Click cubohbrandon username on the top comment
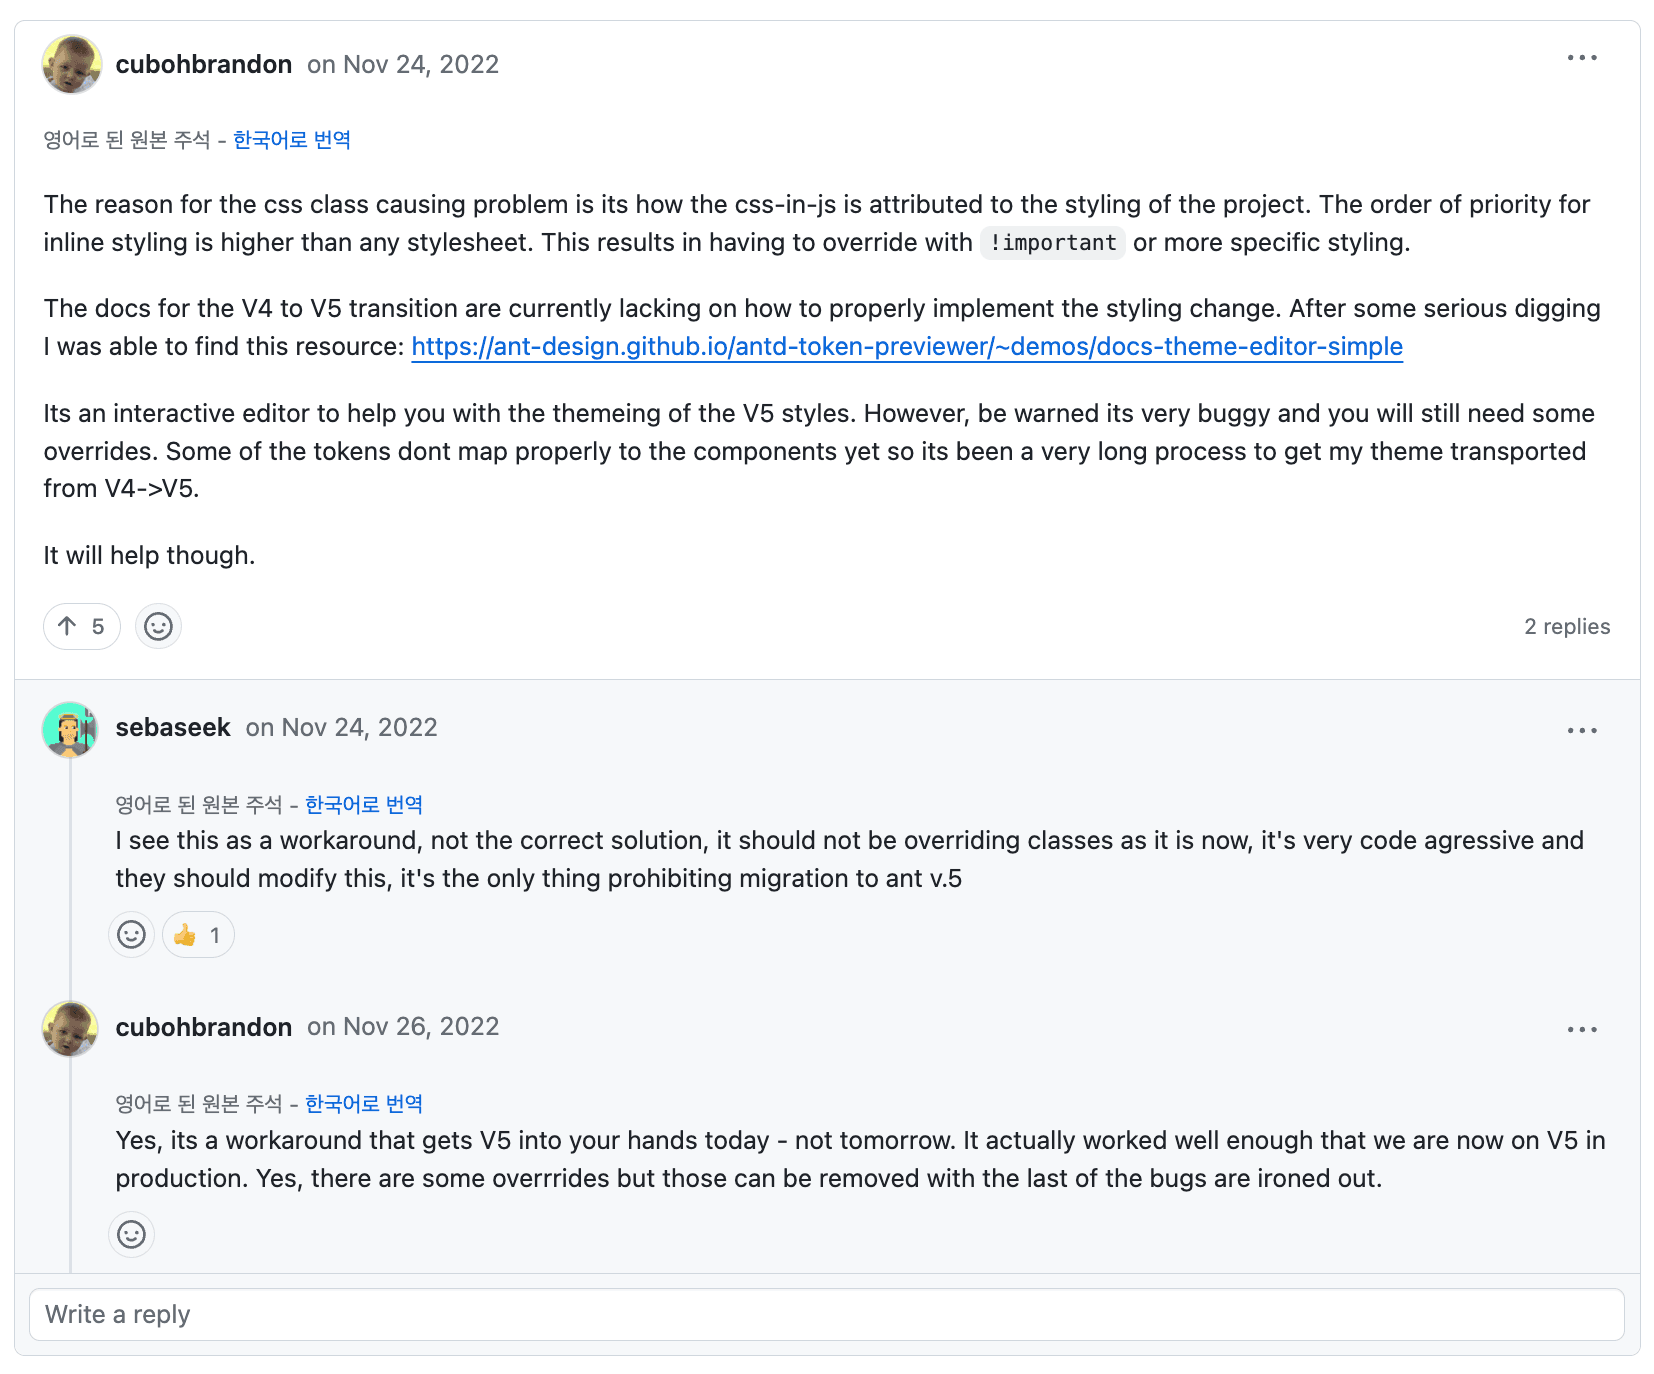This screenshot has height=1374, width=1654. pyautogui.click(x=204, y=65)
